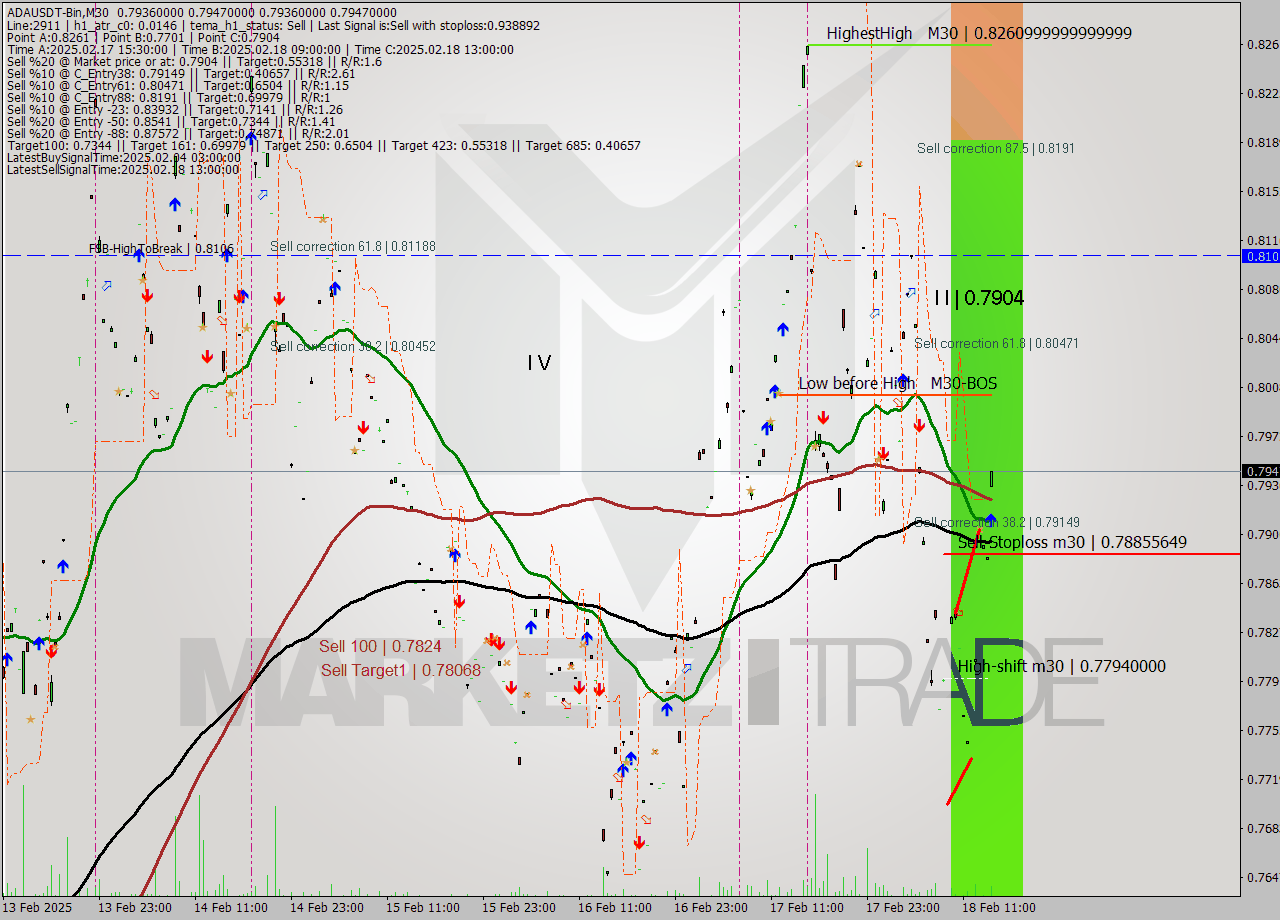Select the HighestHigh M30 level label
Viewport: 1280px width, 920px height.
pos(978,33)
